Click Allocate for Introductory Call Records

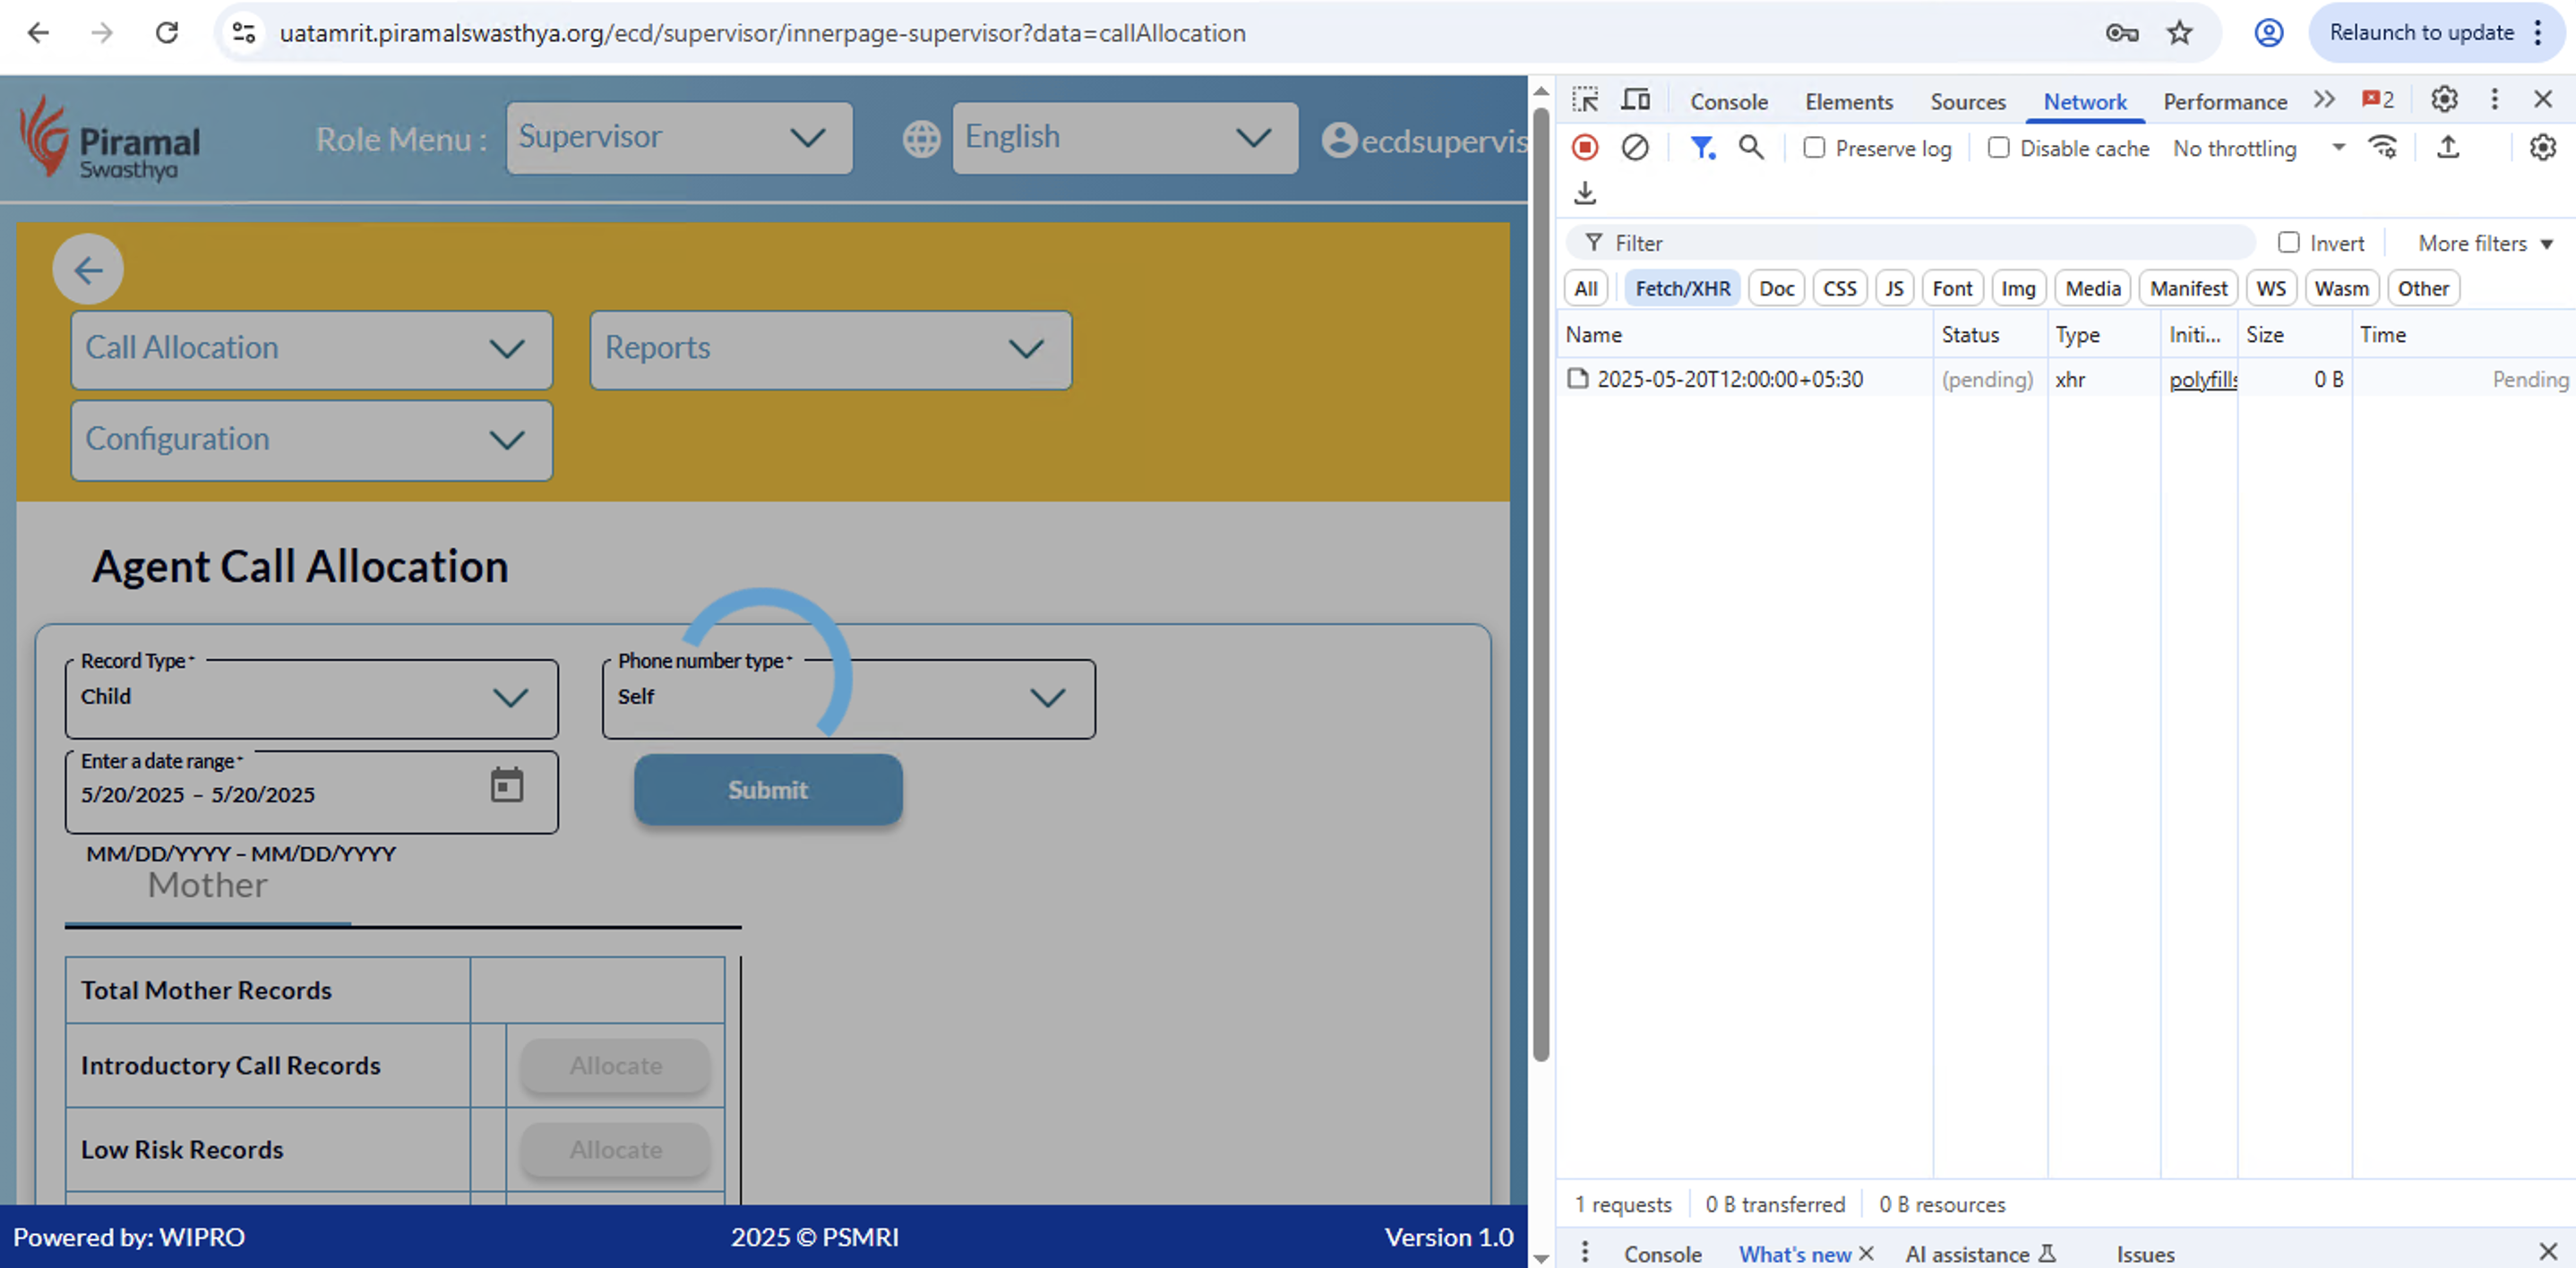point(615,1066)
